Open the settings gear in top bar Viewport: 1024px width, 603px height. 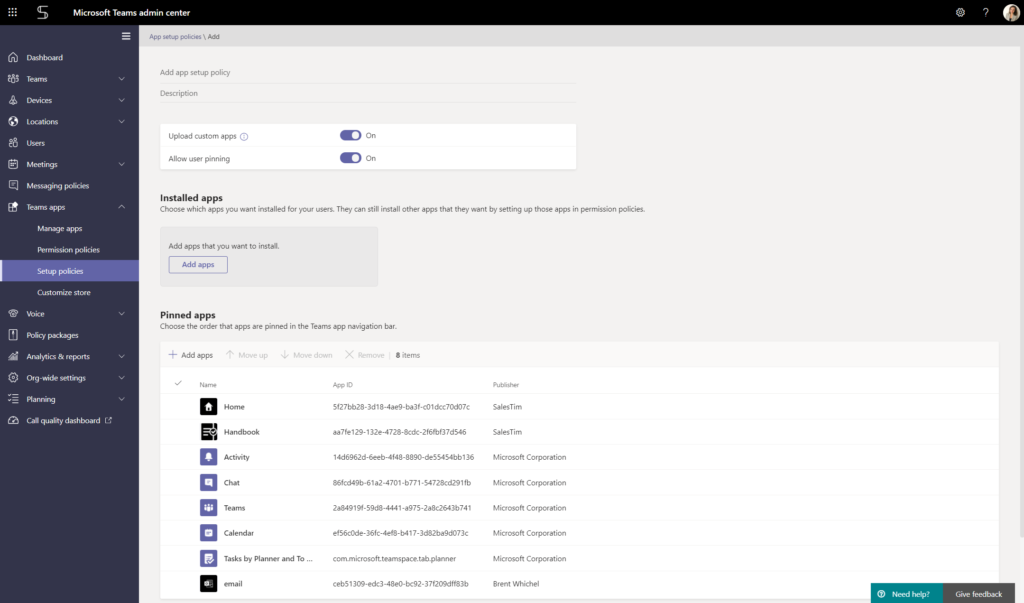(960, 12)
